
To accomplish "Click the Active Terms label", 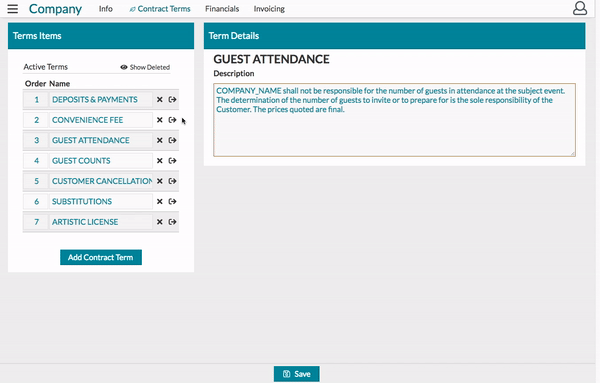I will [x=46, y=67].
